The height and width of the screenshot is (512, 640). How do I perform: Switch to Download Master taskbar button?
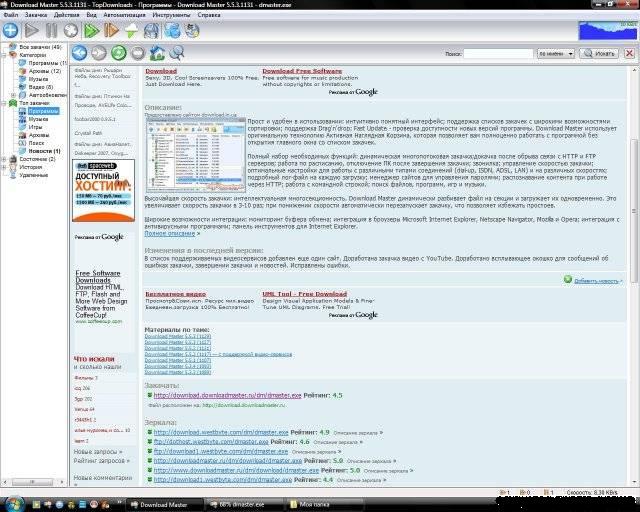160,504
